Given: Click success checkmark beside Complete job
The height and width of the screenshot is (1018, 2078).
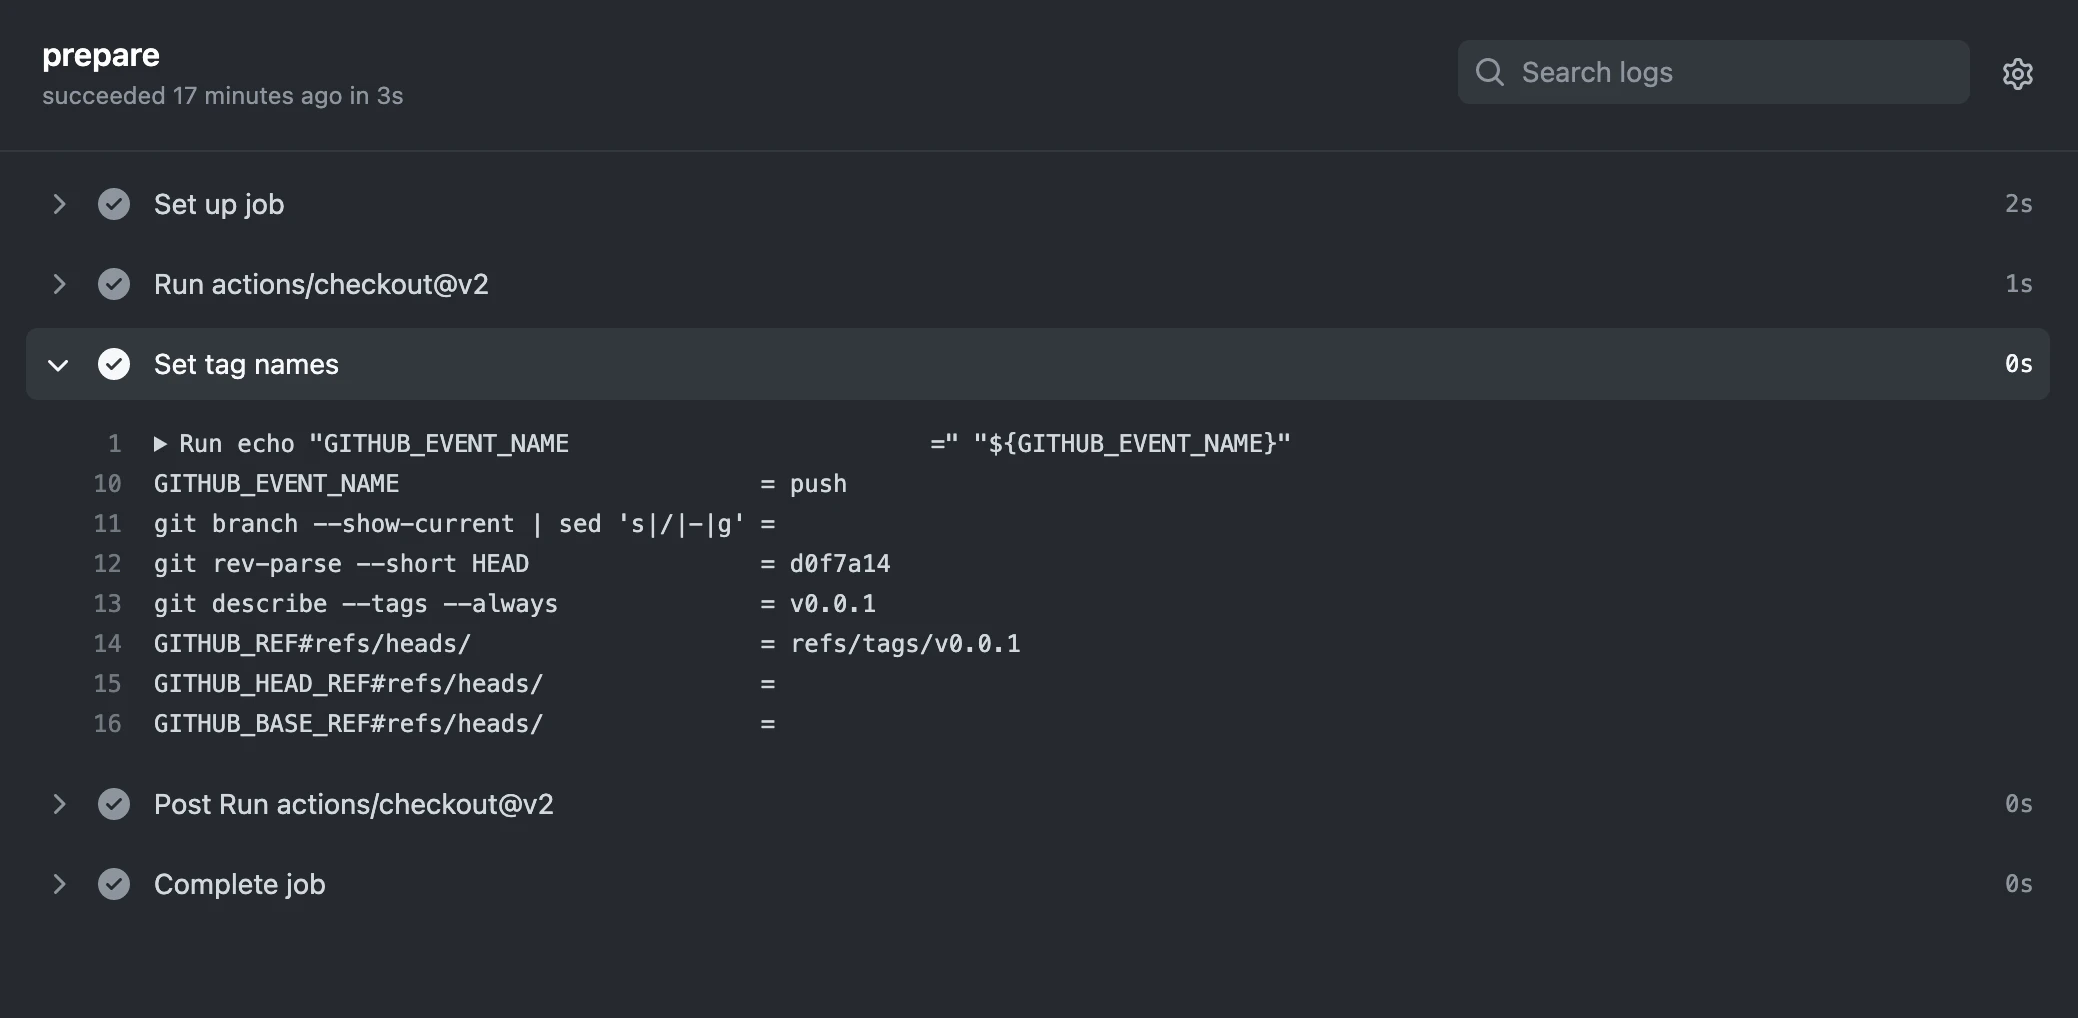Looking at the screenshot, I should (x=114, y=884).
